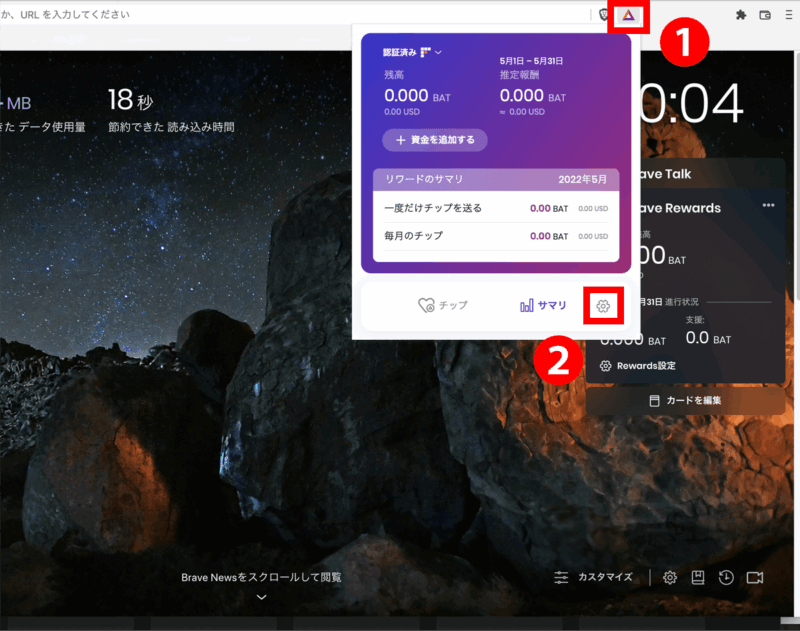Click the URL address bar field
Screen dimensions: 800x631
point(300,15)
